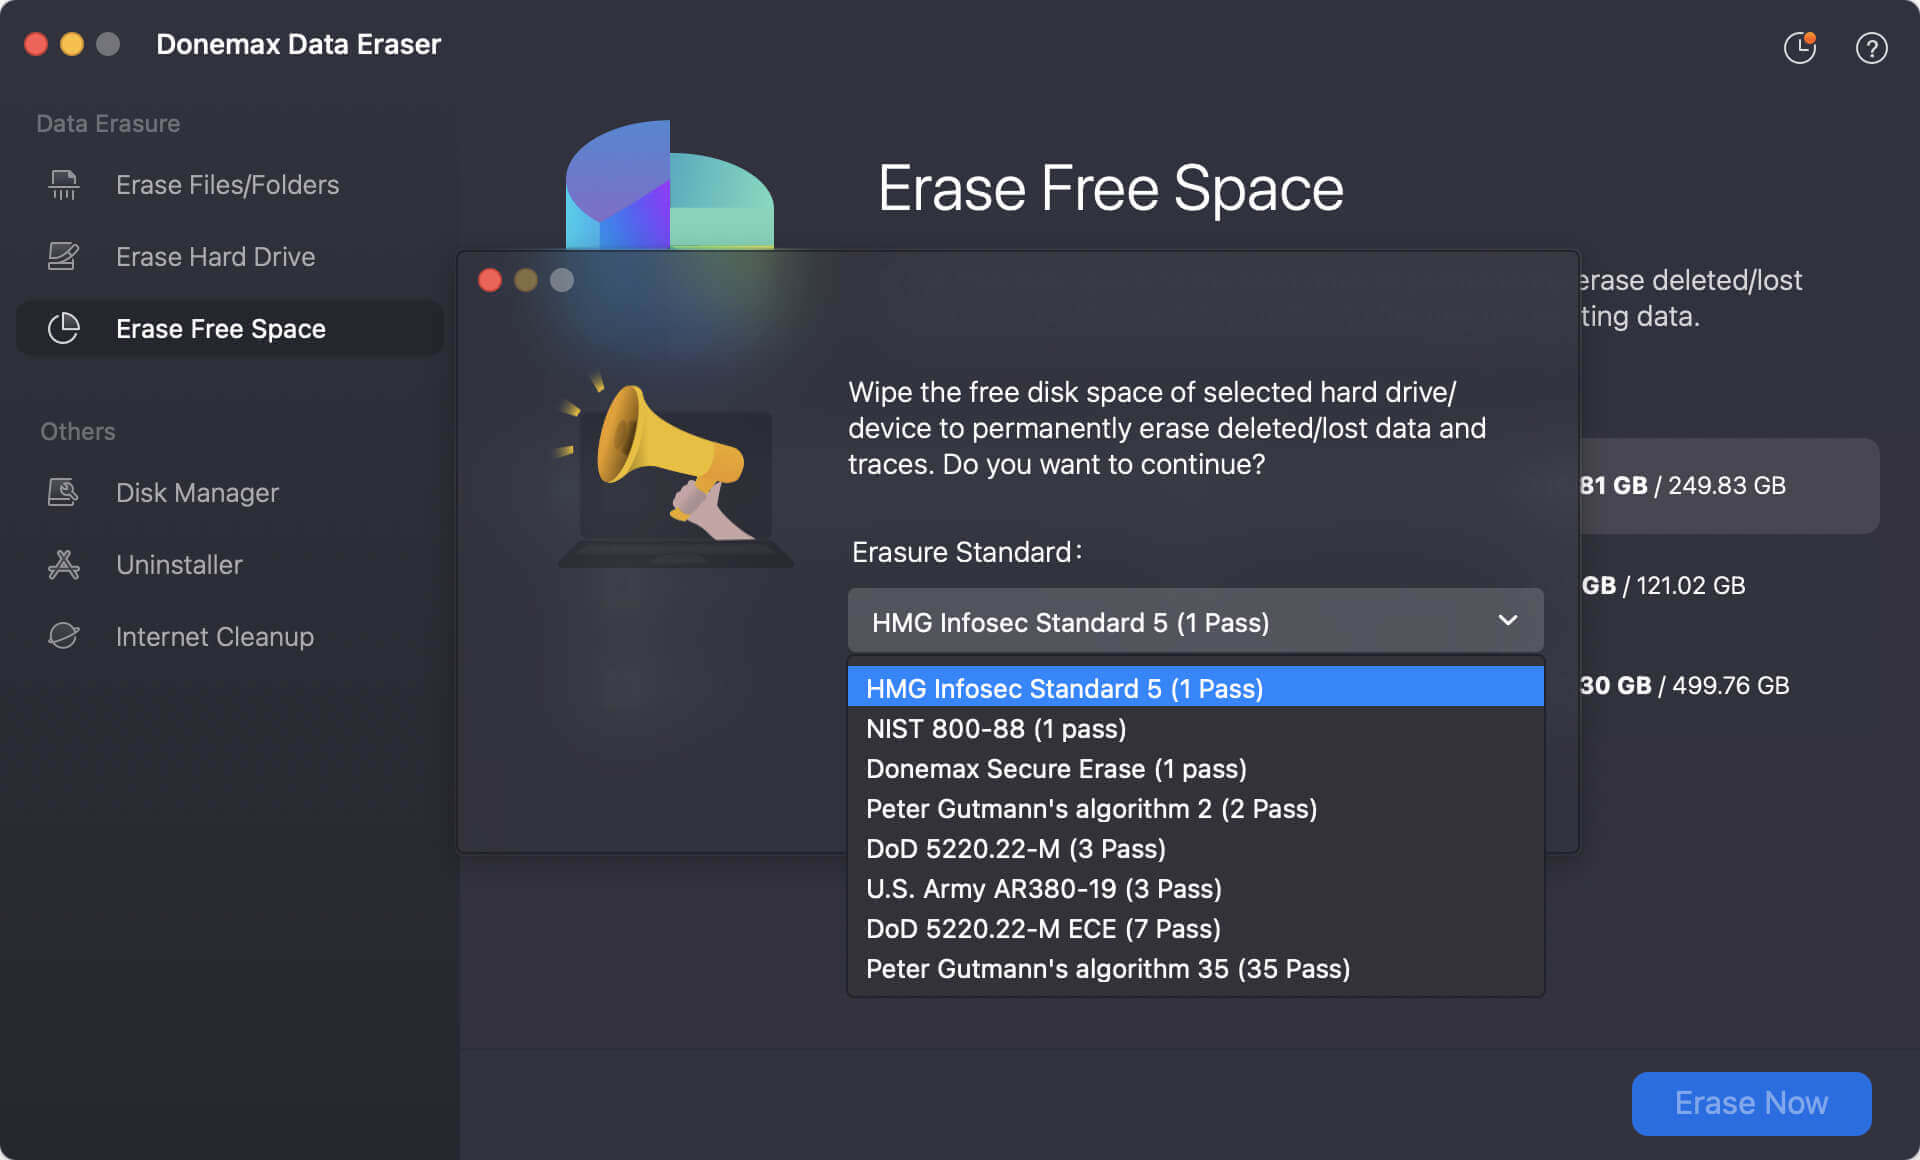
Task: Launch the Uninstaller tool
Action: click(x=178, y=564)
